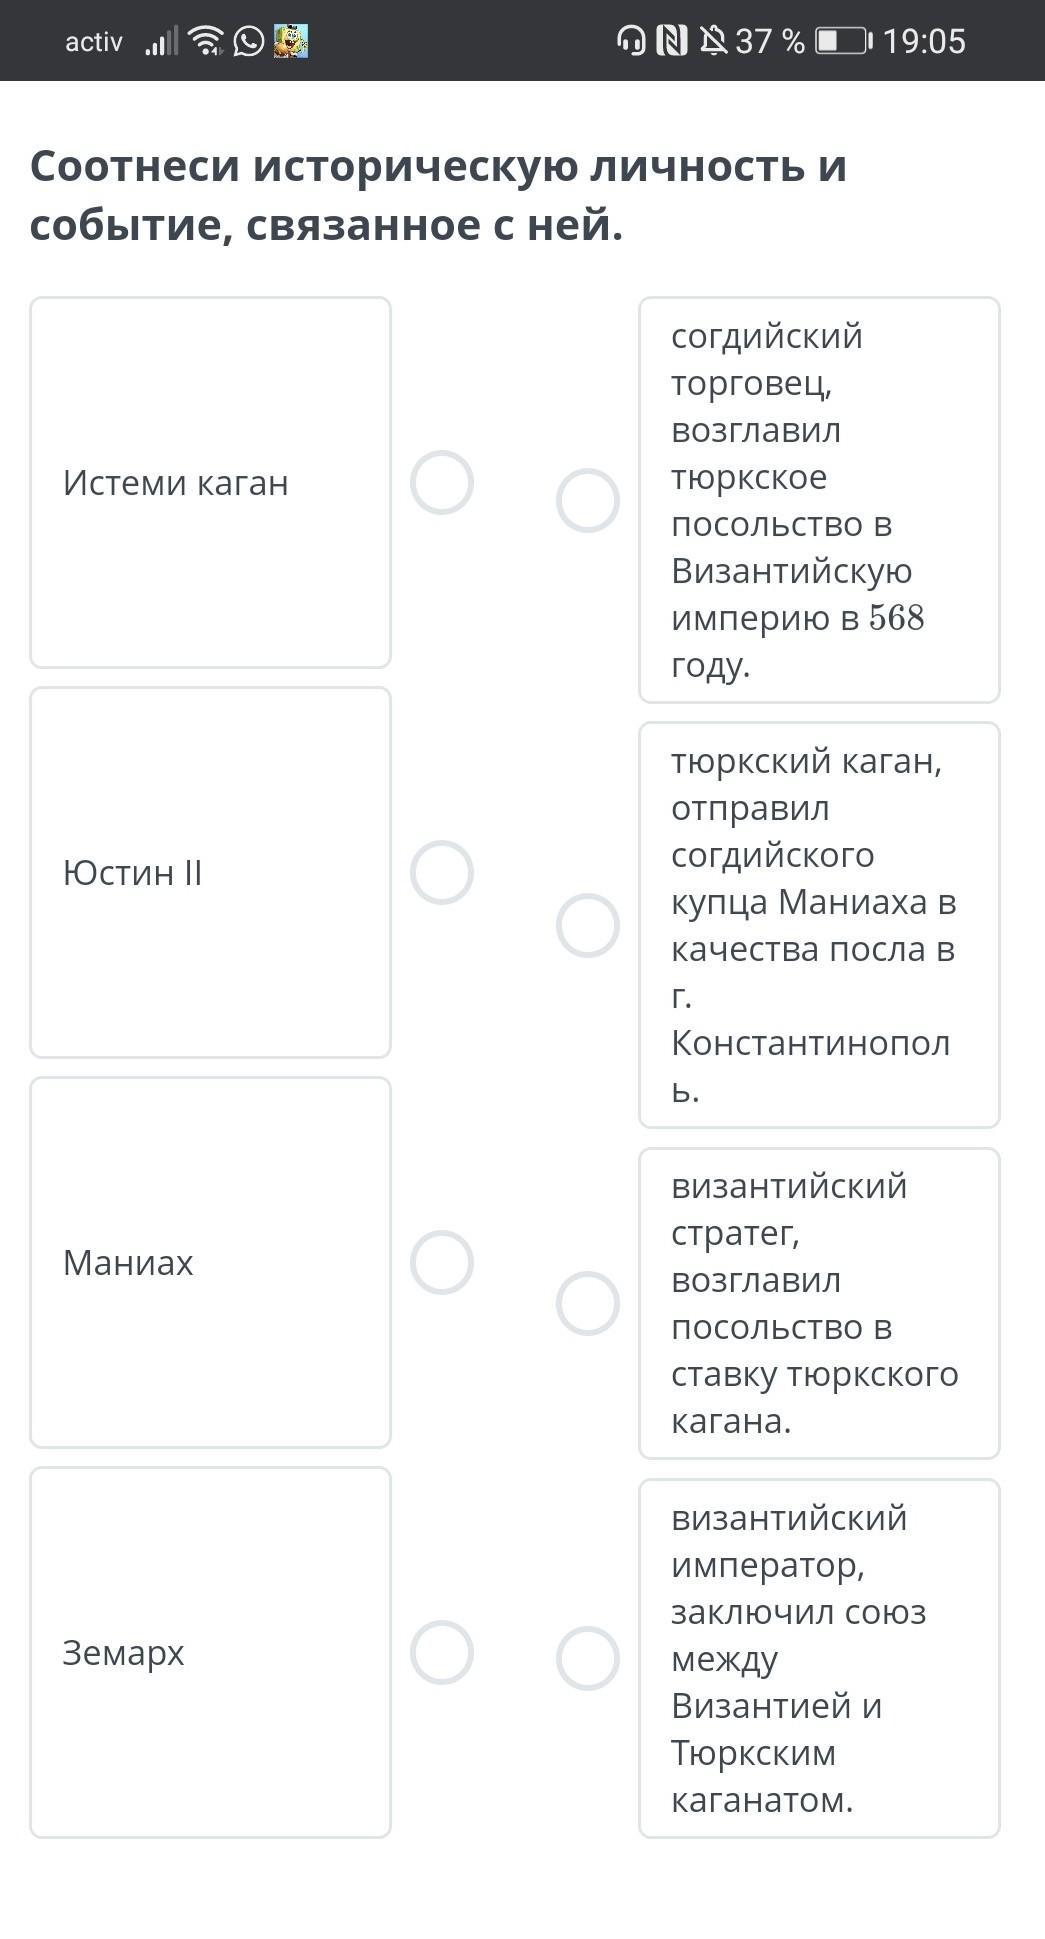Select the radio circle beside Маниах
Screen dimensions: 1045x1939
441,1263
